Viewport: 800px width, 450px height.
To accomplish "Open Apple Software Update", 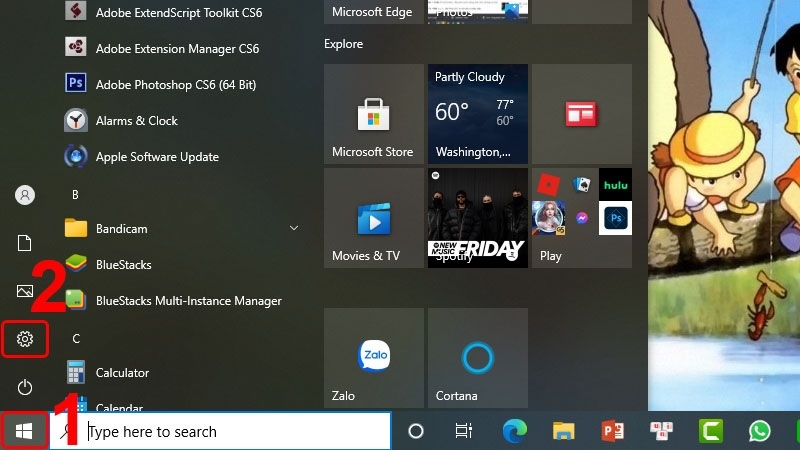I will click(x=141, y=157).
